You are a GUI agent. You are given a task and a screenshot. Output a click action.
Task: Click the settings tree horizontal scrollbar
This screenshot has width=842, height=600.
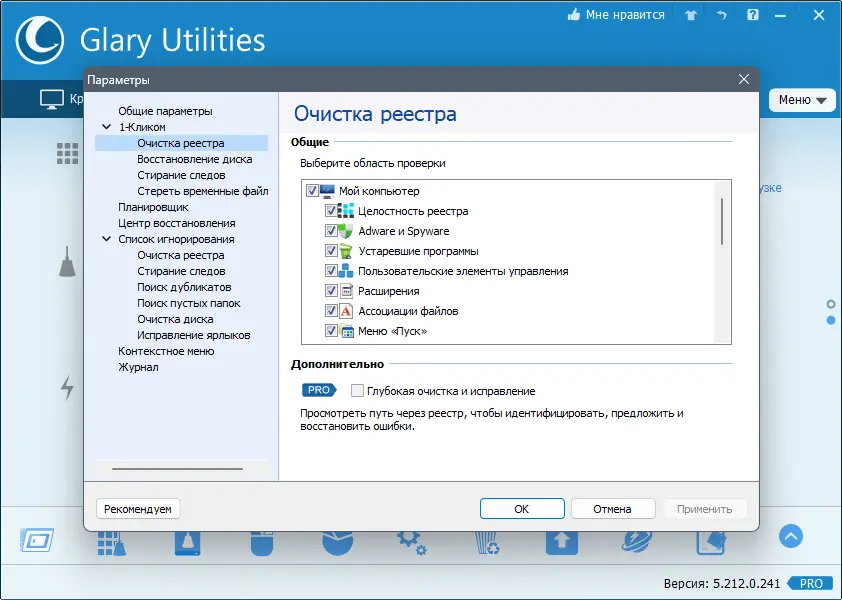(177, 469)
